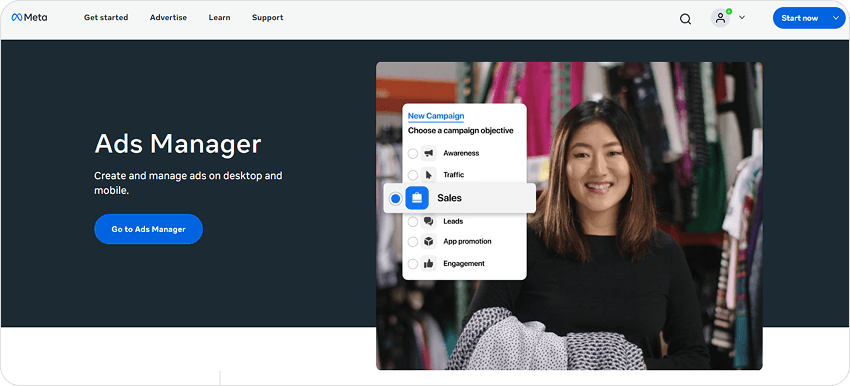Open the search magnifier icon
Image resolution: width=850 pixels, height=386 pixels.
[x=685, y=18]
